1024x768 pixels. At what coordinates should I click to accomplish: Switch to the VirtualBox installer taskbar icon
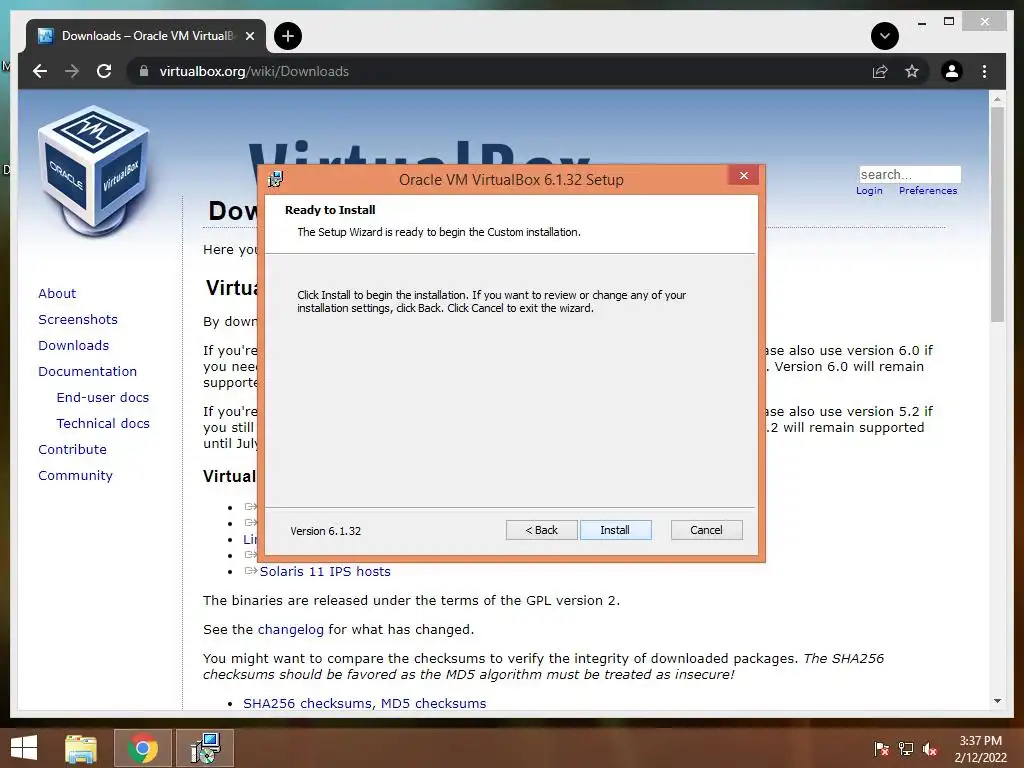[x=205, y=748]
